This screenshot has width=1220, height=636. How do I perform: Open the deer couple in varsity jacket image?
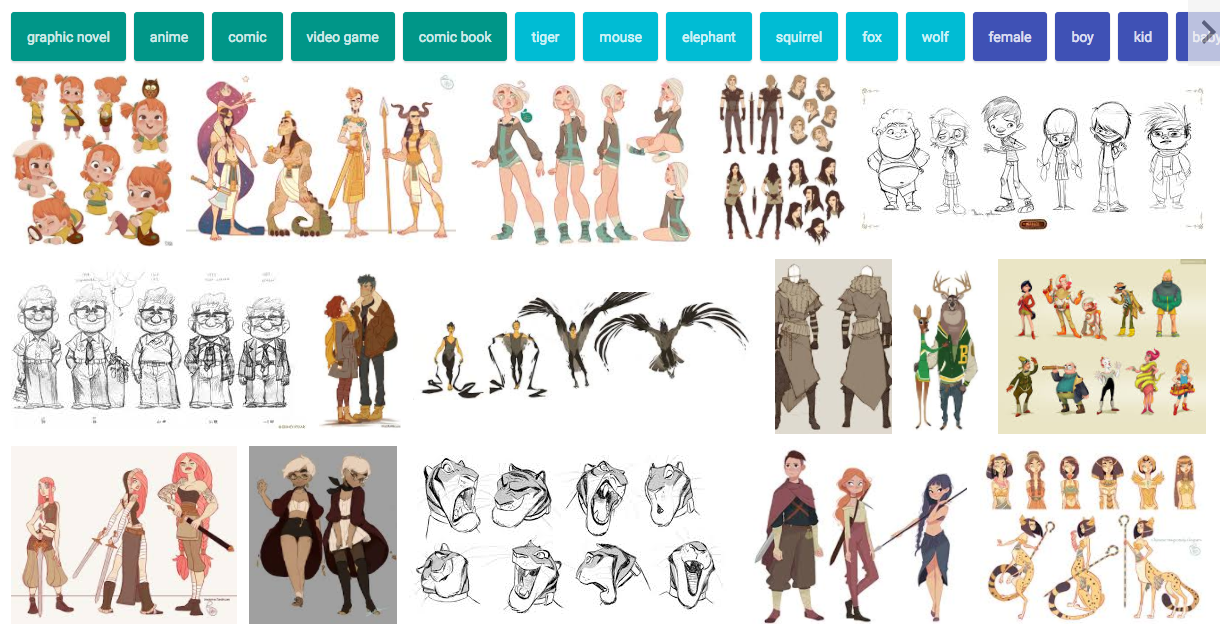click(945, 346)
